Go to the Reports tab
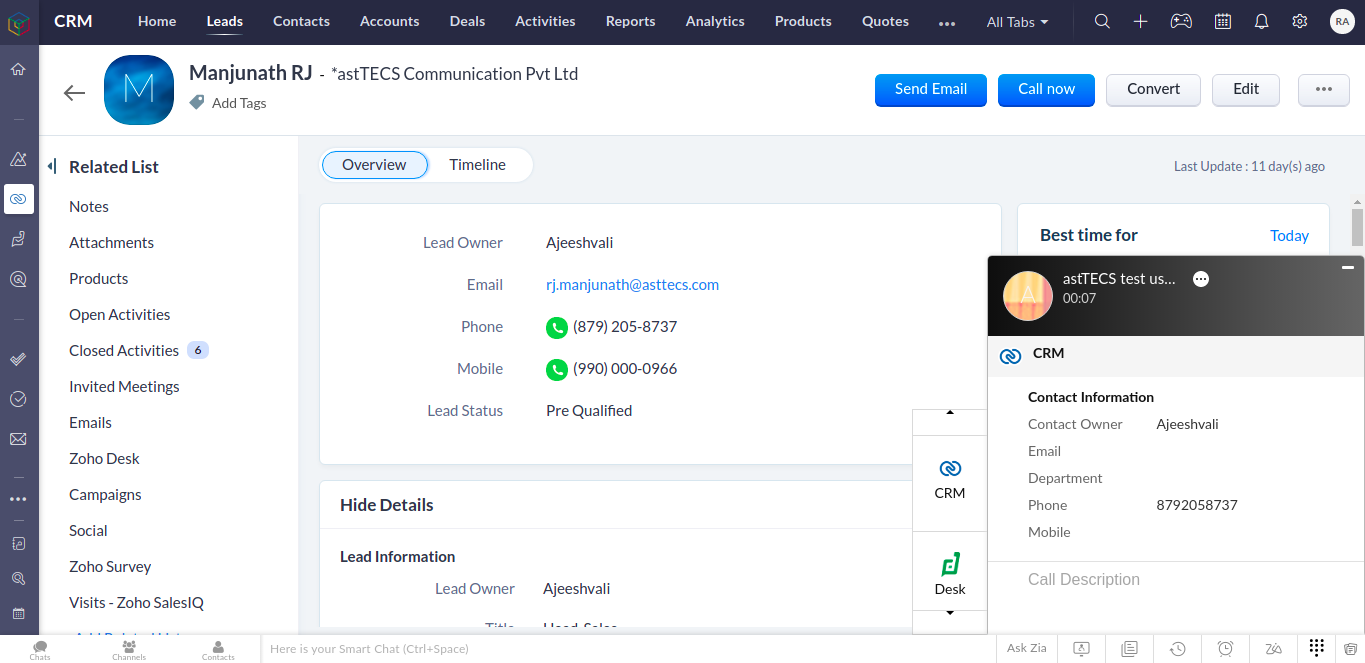The height and width of the screenshot is (663, 1365). click(x=630, y=21)
